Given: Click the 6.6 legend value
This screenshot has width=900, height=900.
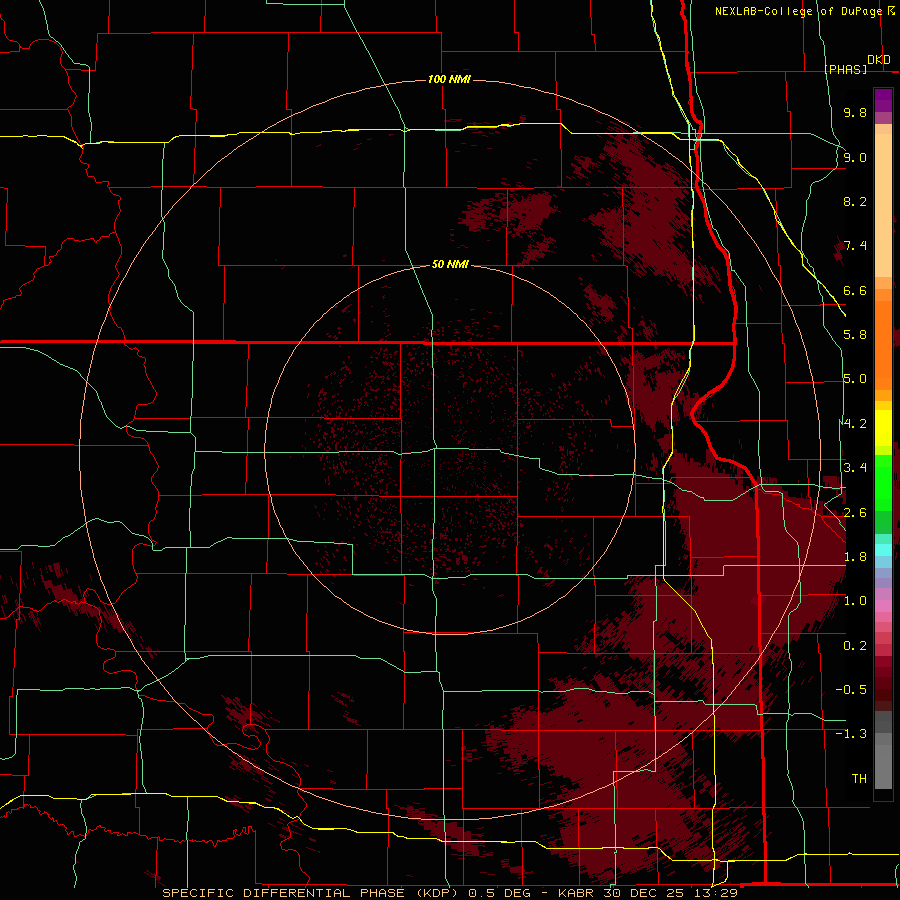Looking at the screenshot, I should tap(855, 290).
